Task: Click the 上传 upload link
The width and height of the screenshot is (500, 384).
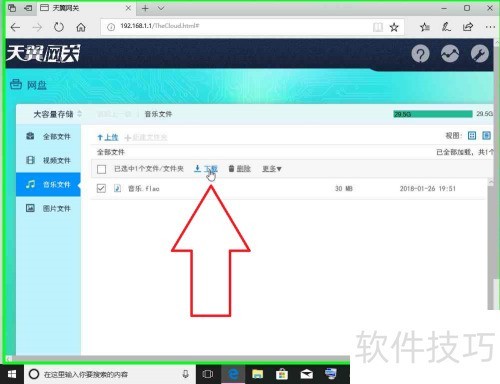Action: tap(108, 137)
